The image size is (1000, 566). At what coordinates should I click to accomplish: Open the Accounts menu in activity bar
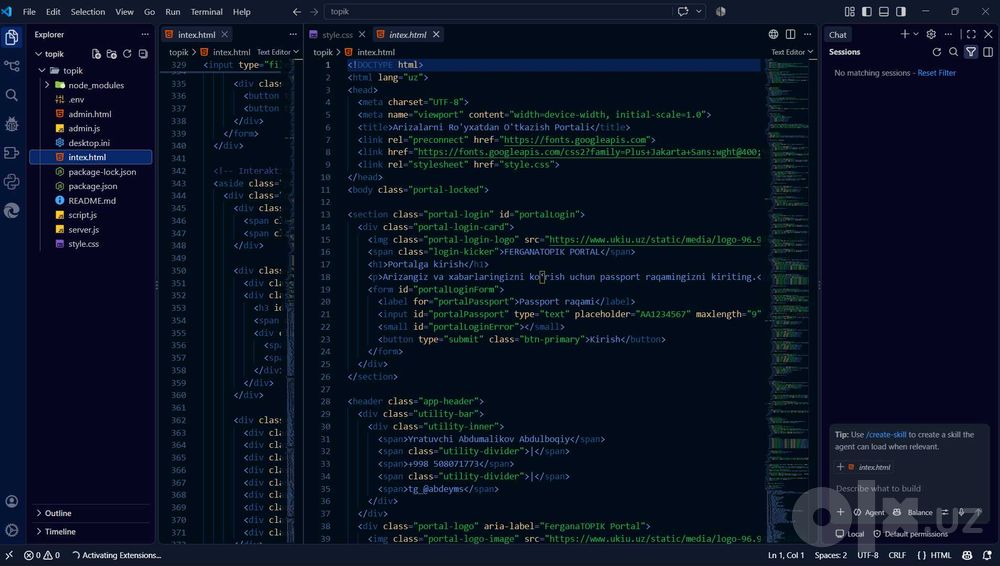[x=11, y=502]
